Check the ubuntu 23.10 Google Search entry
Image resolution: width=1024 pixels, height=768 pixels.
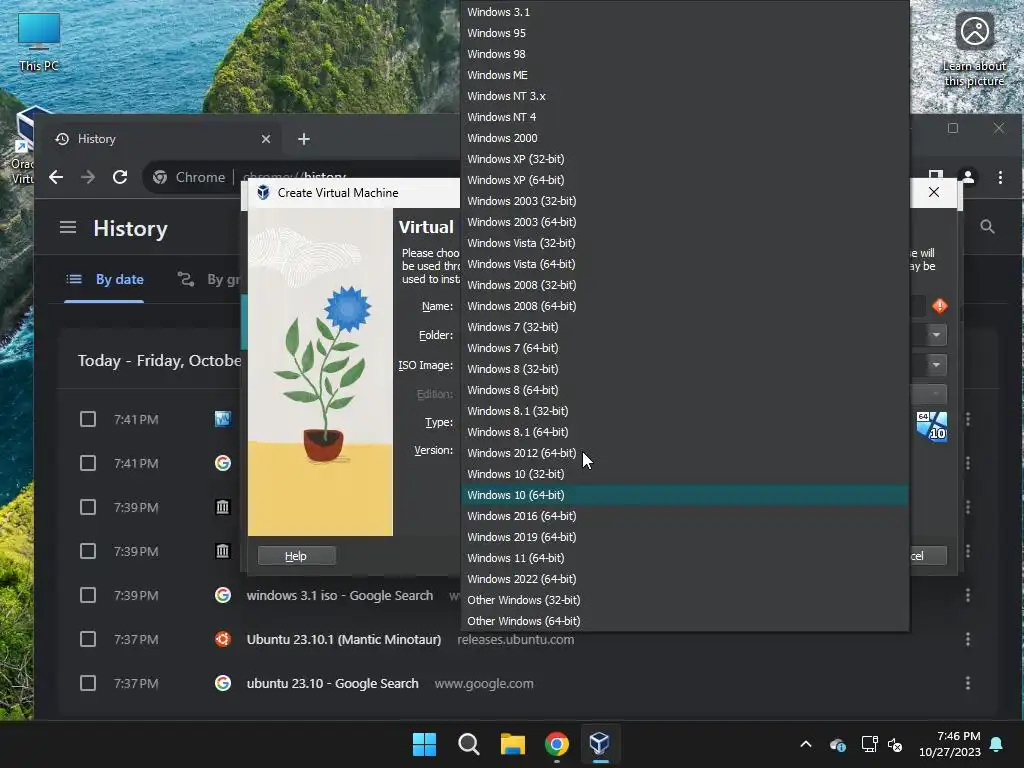tap(88, 683)
